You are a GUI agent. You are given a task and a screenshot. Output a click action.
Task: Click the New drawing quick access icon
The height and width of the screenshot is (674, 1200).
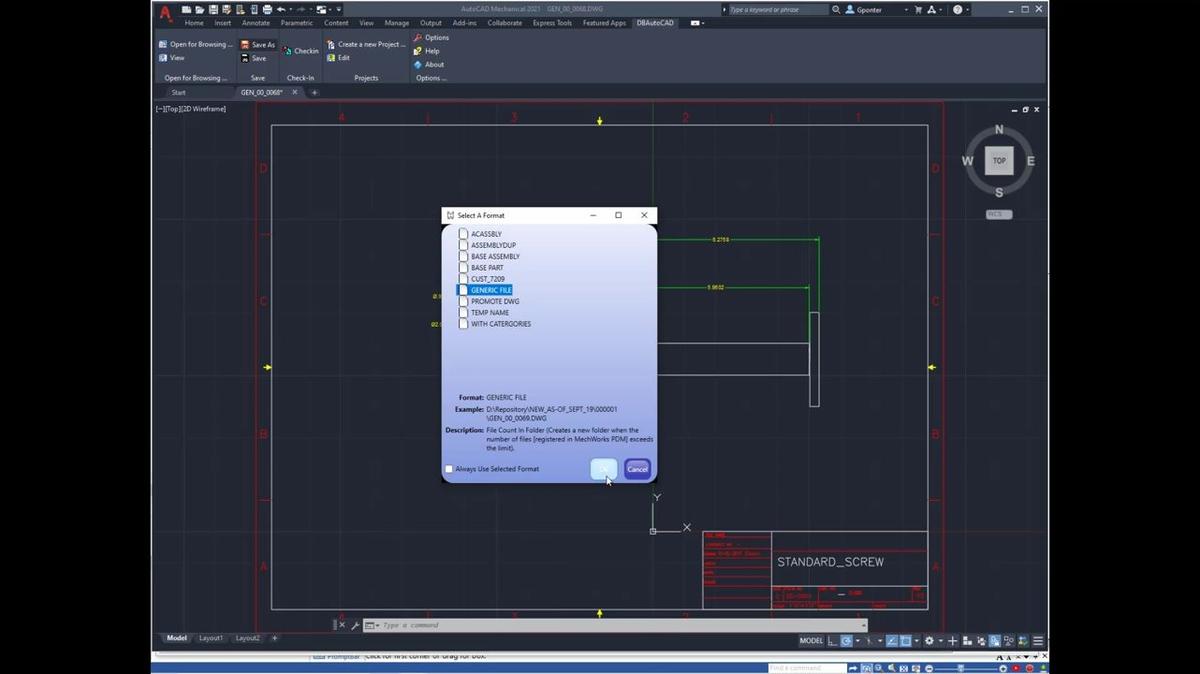[x=186, y=10]
